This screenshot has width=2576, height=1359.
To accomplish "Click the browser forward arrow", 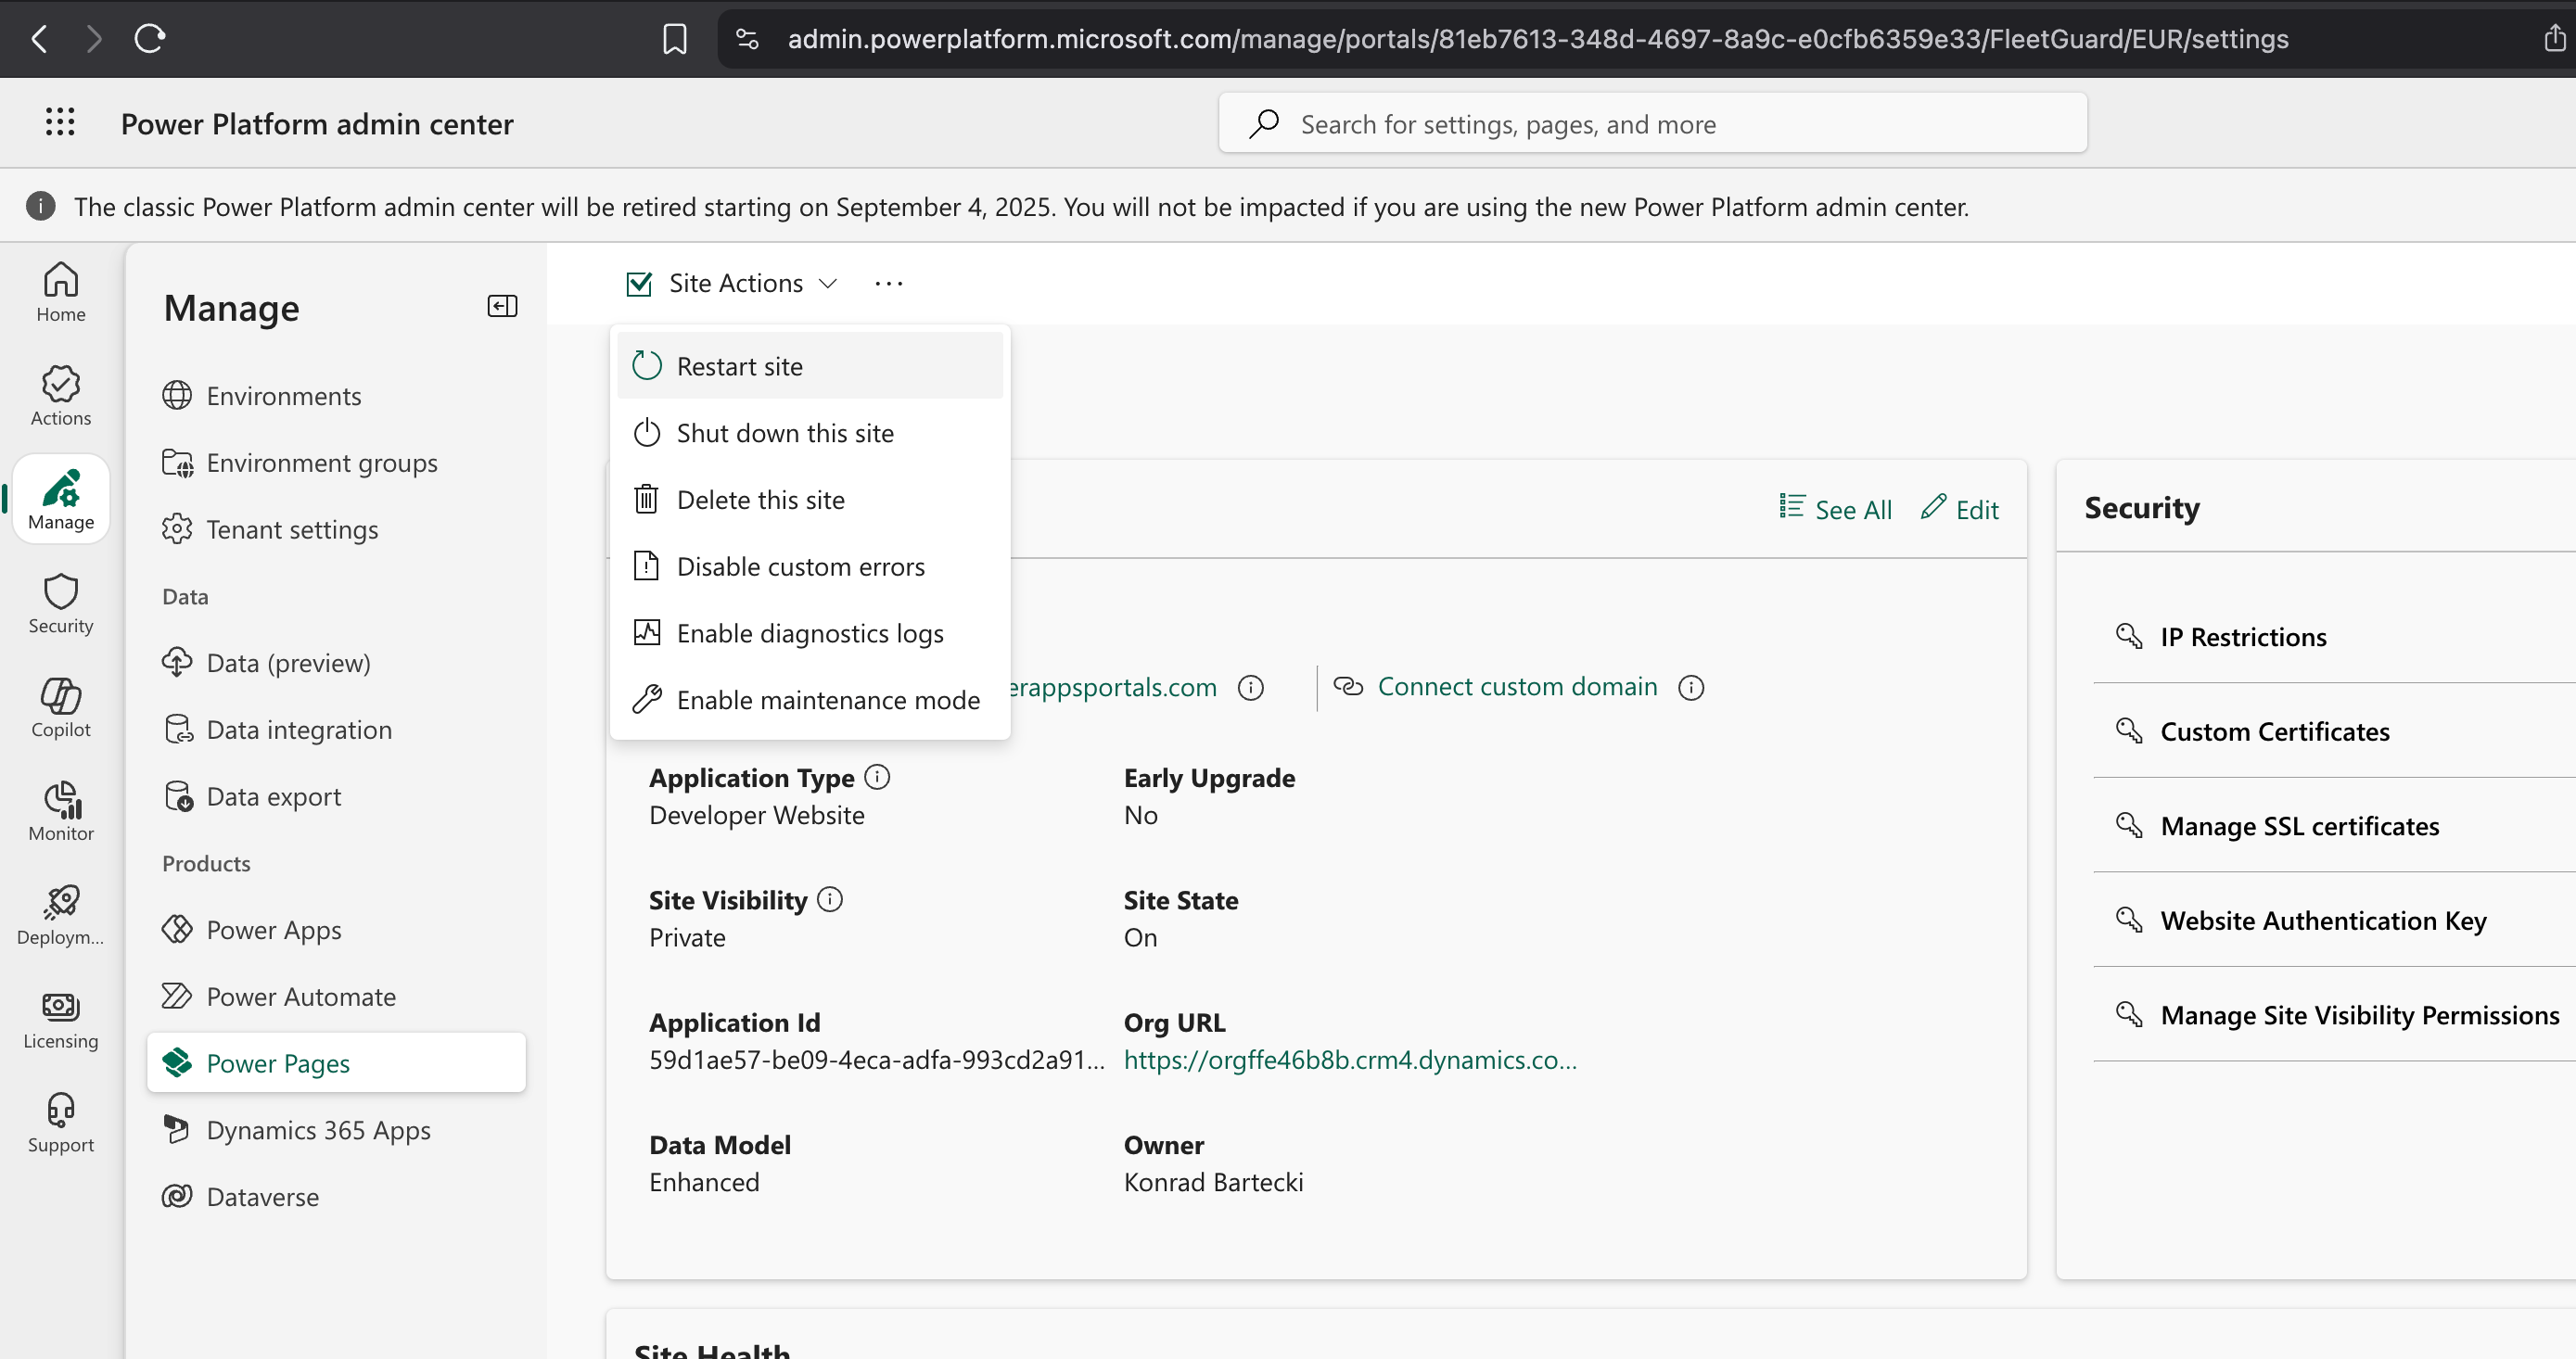I will (x=94, y=39).
